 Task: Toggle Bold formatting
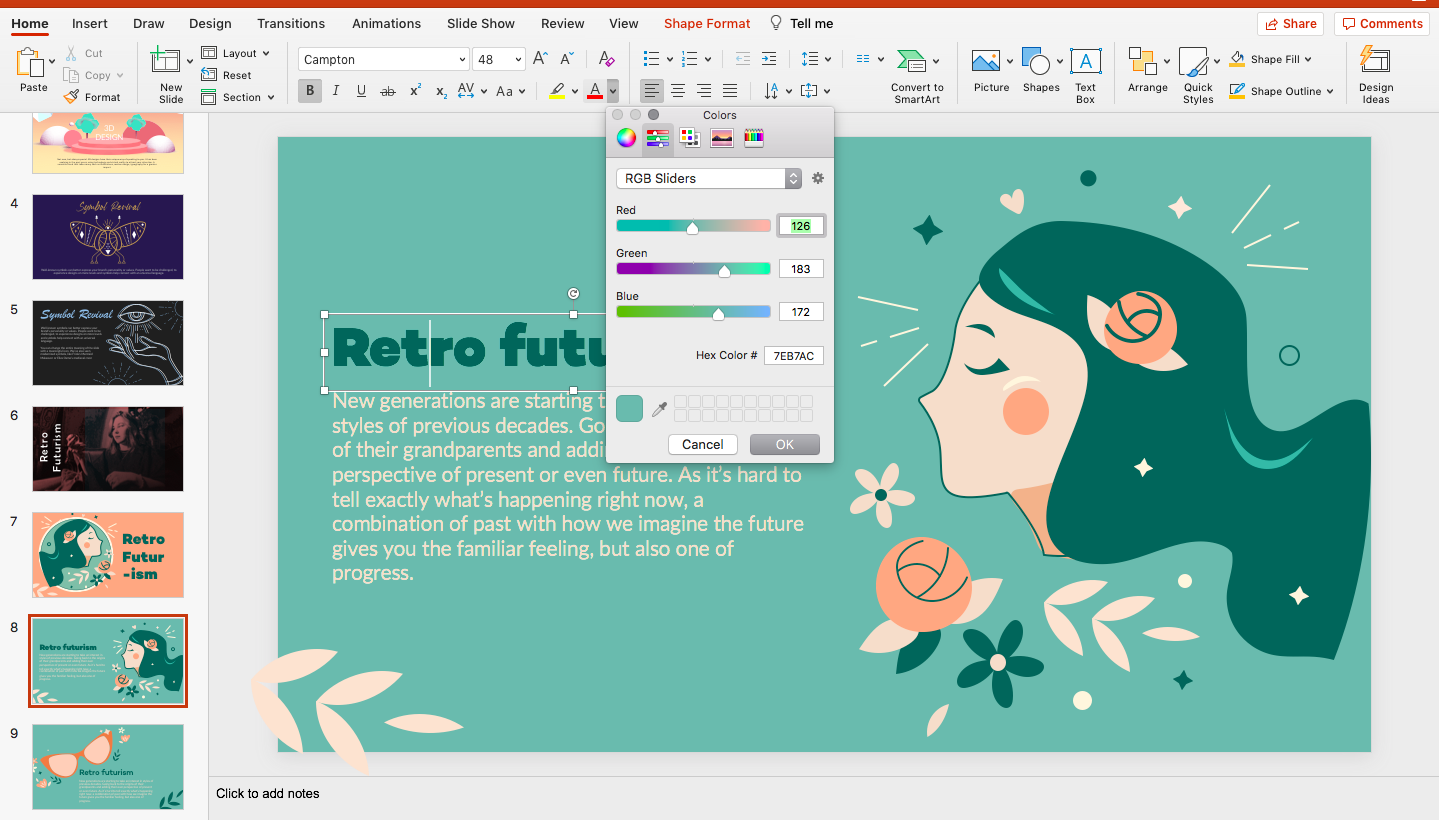[x=310, y=91]
